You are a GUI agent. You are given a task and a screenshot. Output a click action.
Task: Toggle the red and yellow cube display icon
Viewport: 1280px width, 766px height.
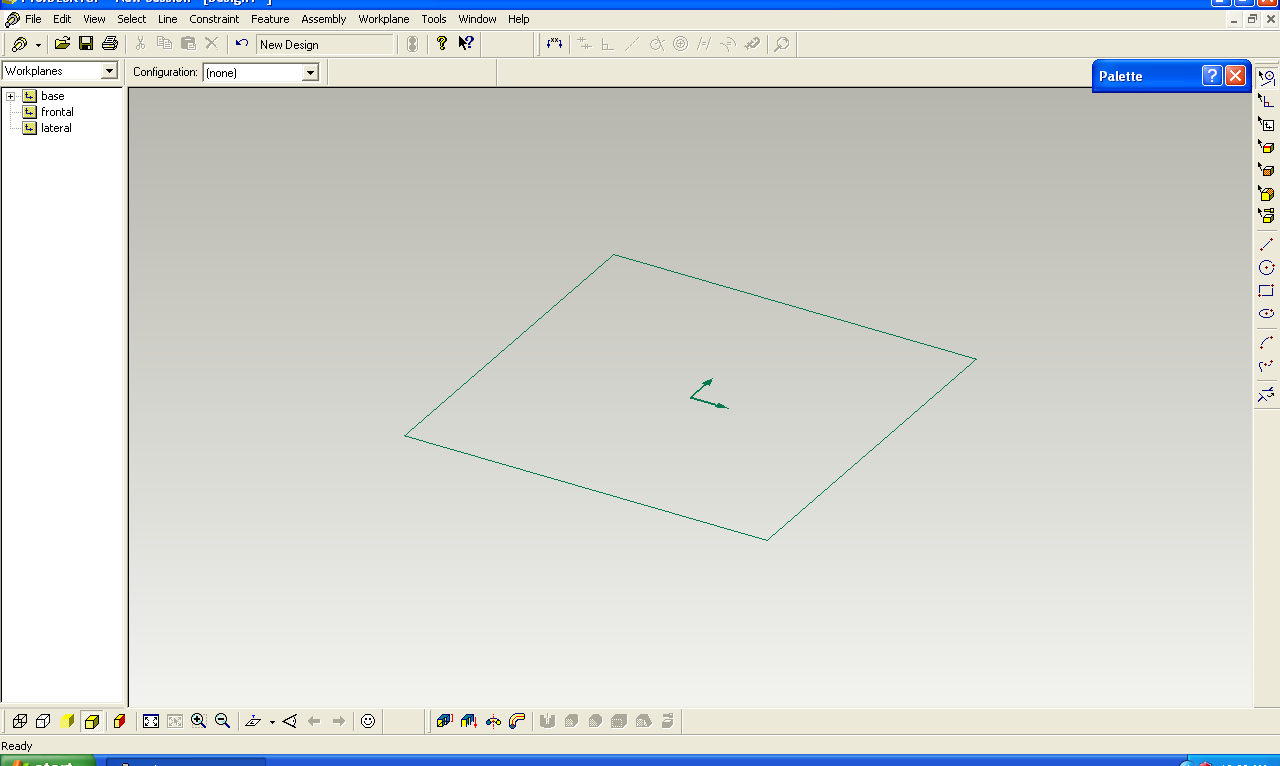(120, 721)
